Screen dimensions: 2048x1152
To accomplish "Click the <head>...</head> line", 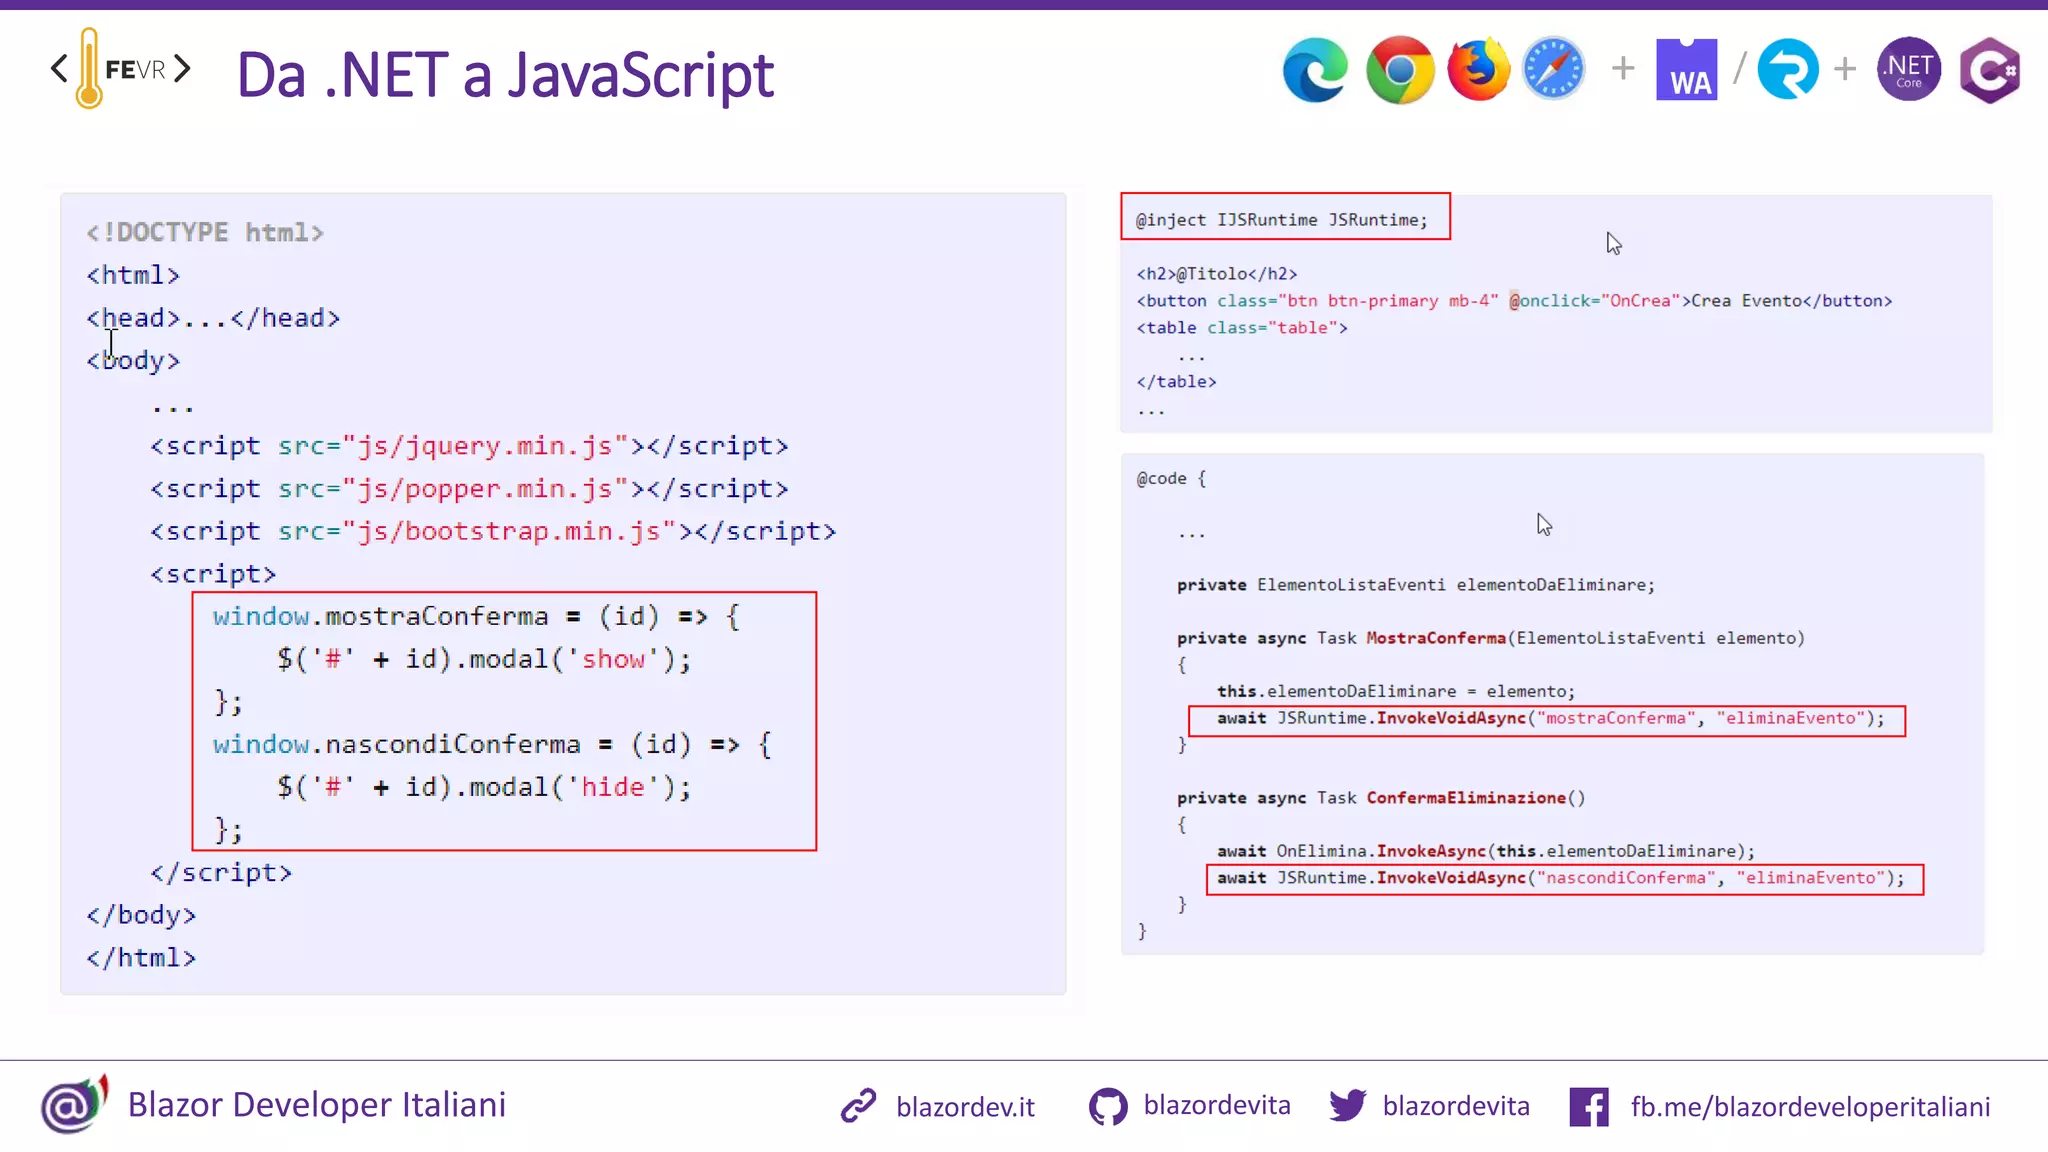I will click(213, 318).
